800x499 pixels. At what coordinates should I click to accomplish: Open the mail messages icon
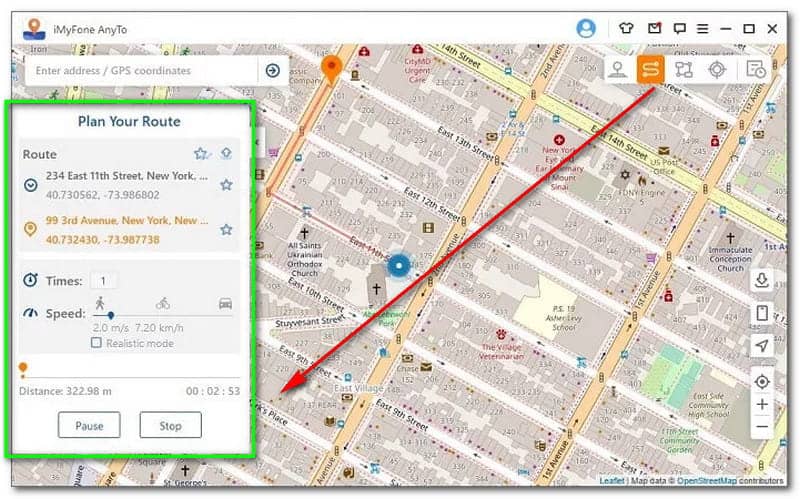pos(654,28)
